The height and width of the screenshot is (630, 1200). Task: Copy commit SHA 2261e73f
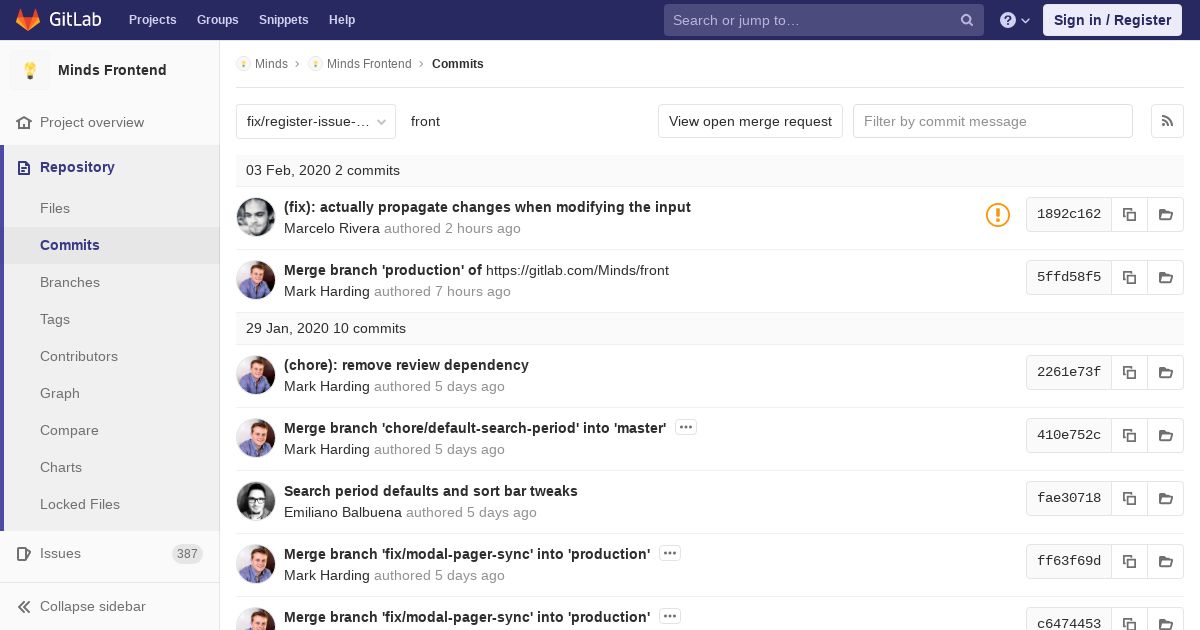pos(1129,372)
